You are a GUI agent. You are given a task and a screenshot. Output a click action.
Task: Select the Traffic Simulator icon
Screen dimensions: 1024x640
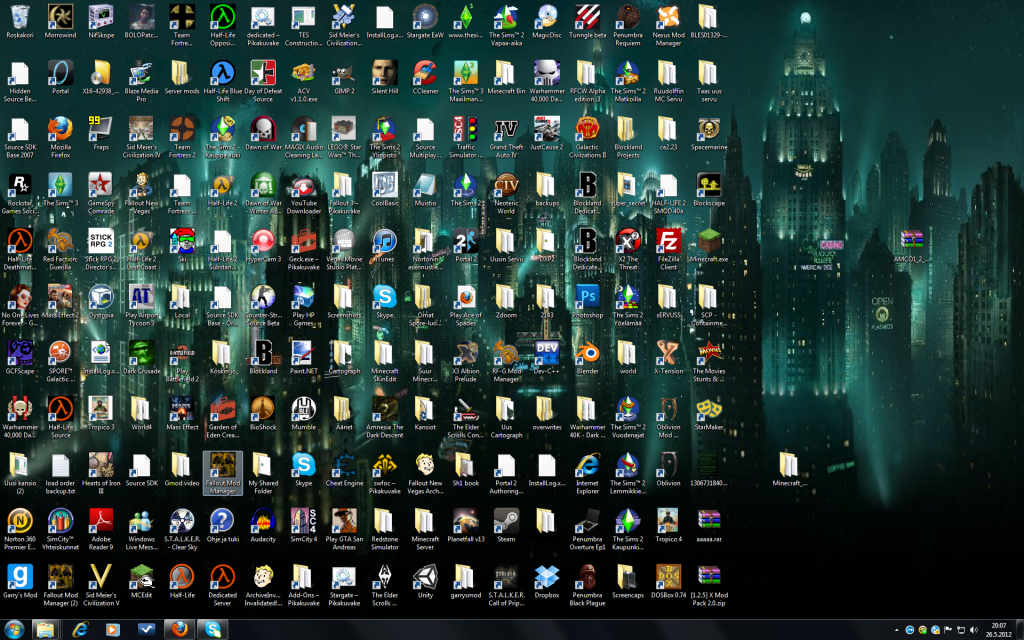(x=465, y=138)
